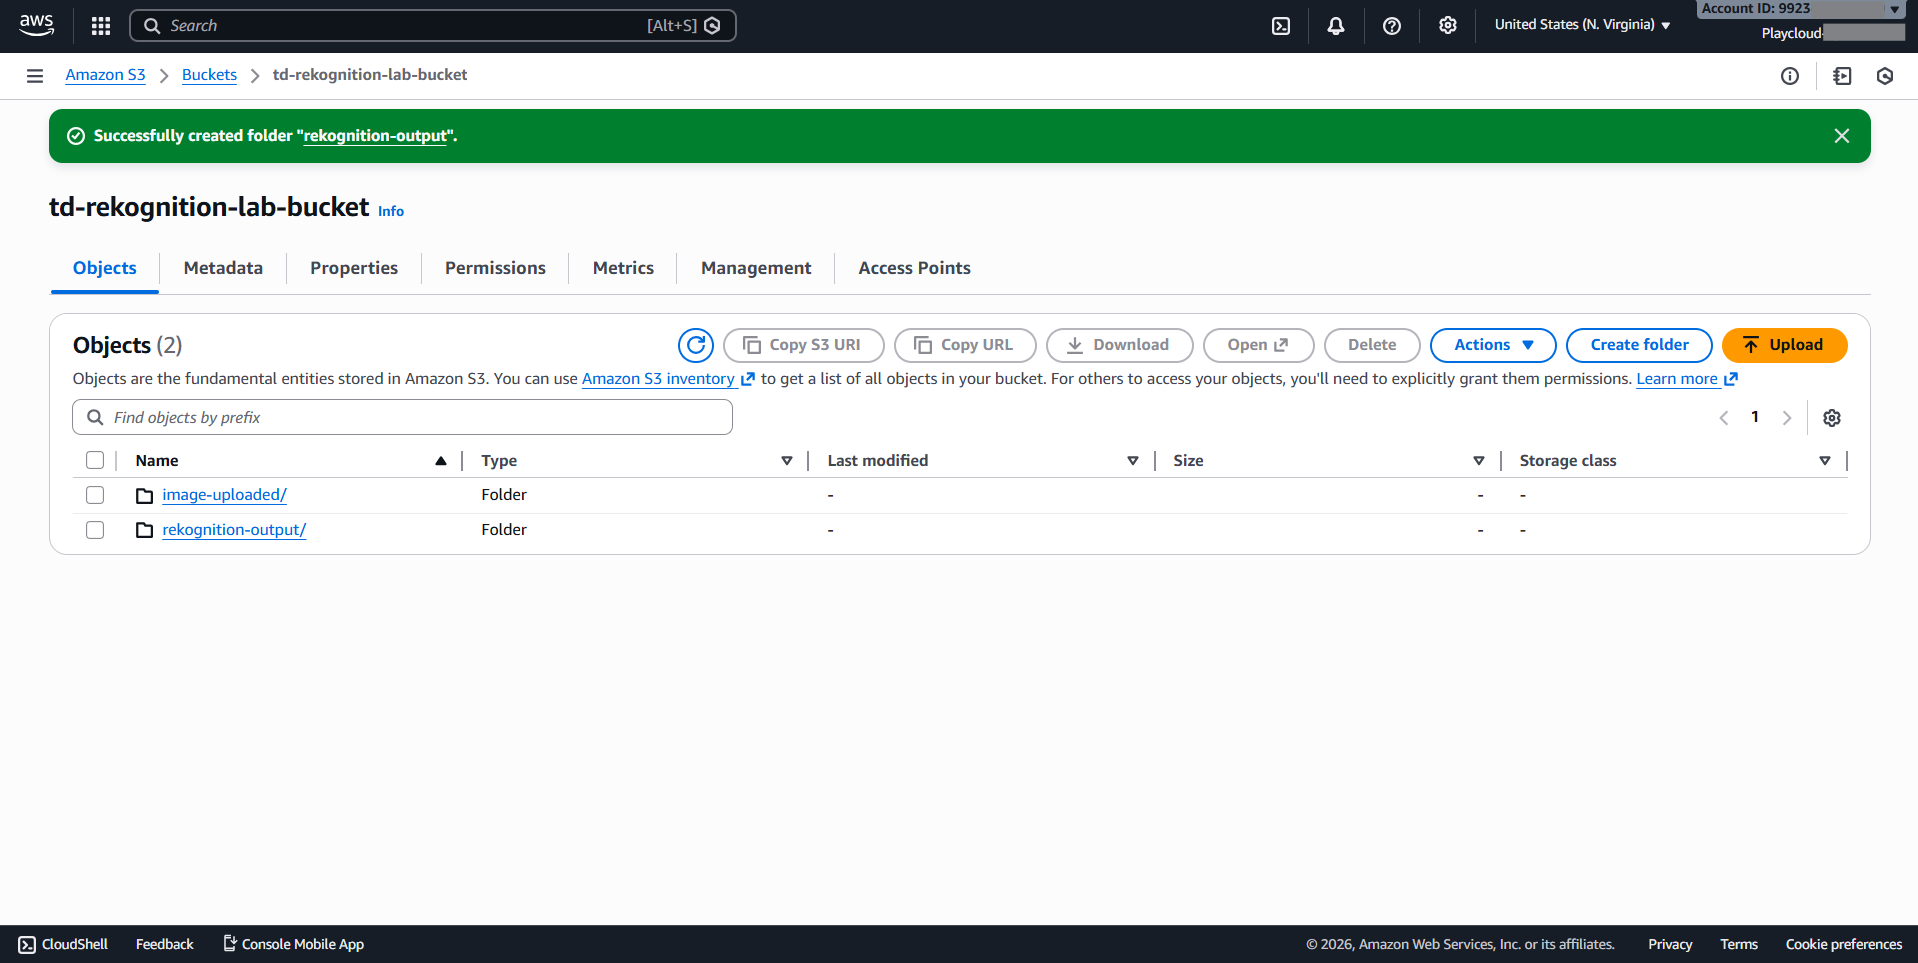Image resolution: width=1918 pixels, height=963 pixels.
Task: Open the help question mark menu
Action: [1392, 26]
